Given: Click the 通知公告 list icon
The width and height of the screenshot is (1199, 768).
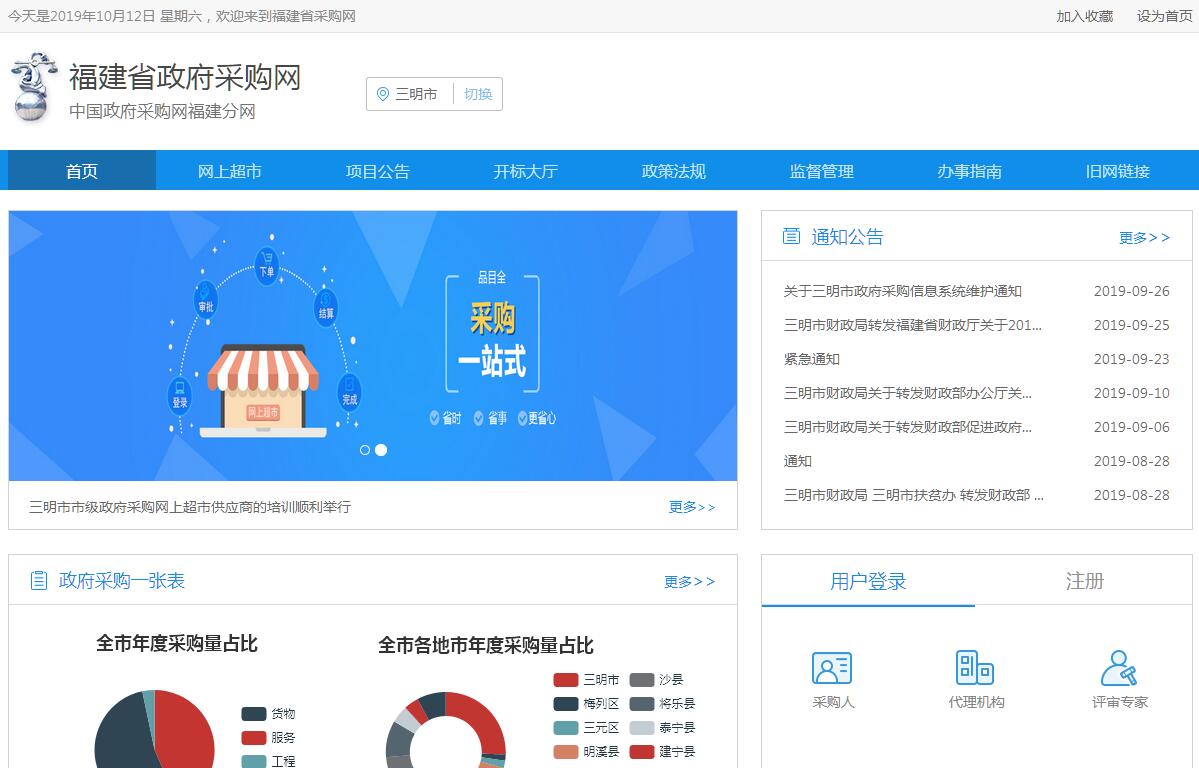Looking at the screenshot, I should 791,236.
